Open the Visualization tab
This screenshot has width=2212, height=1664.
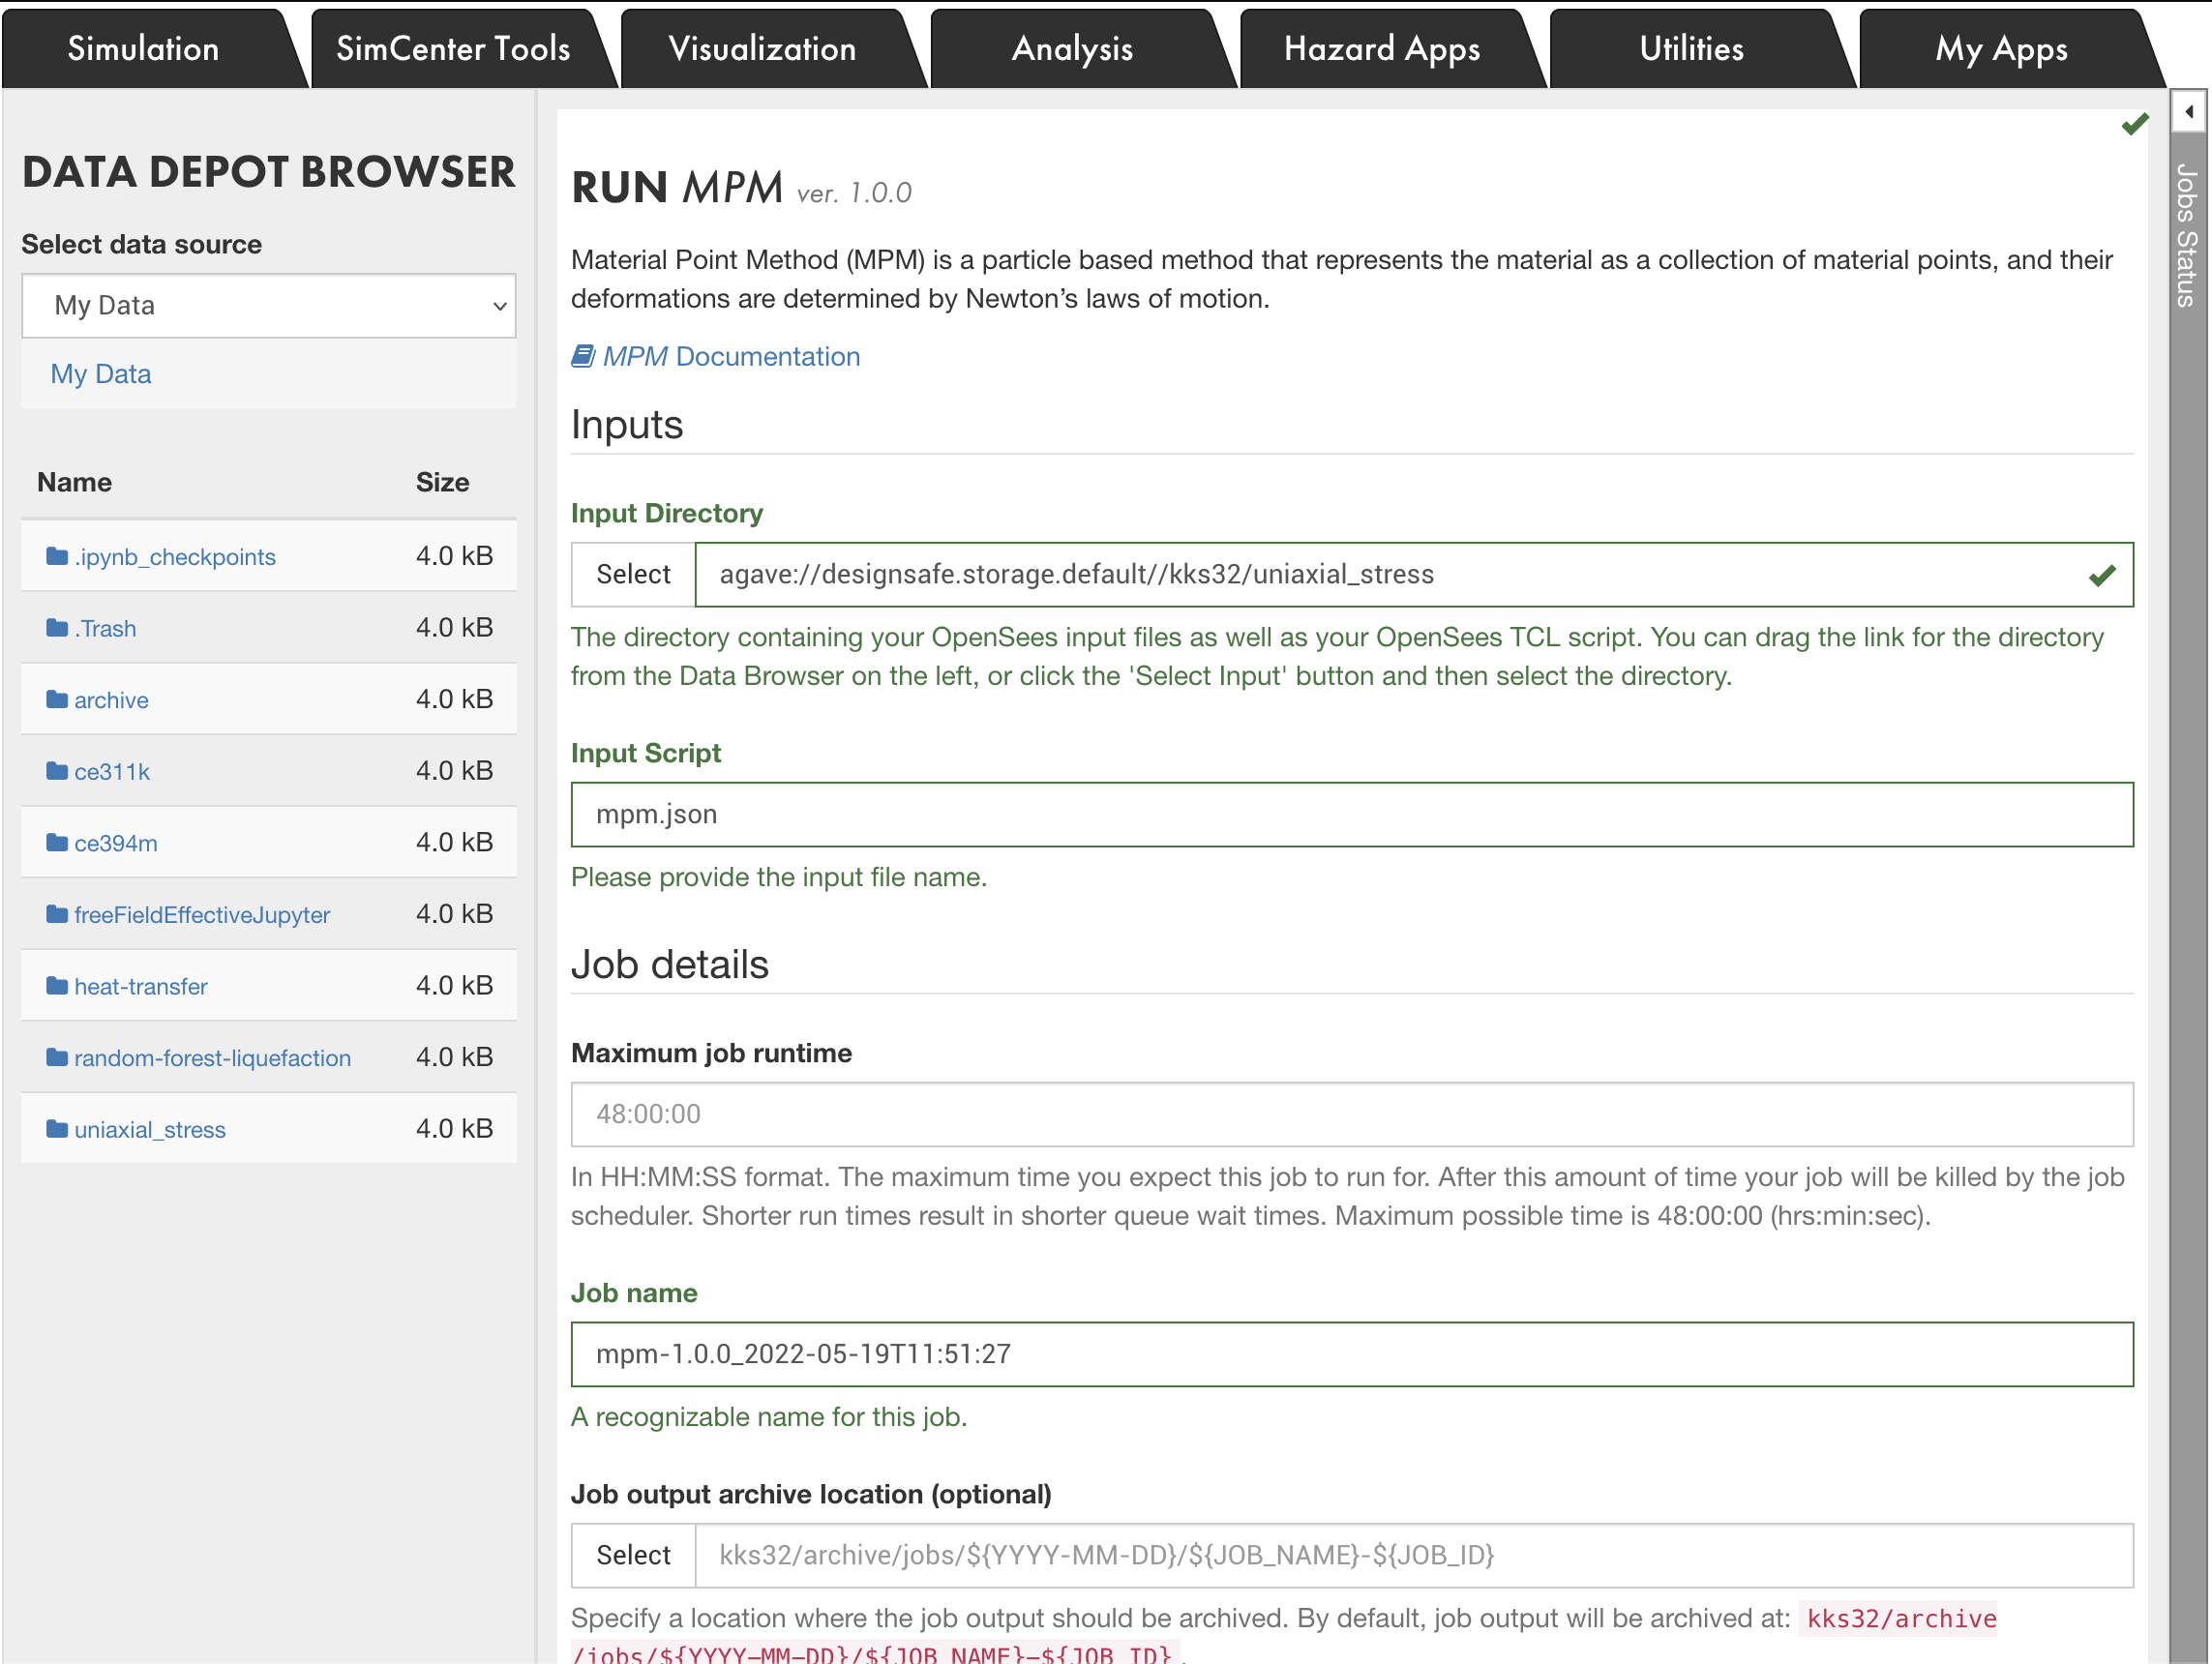pyautogui.click(x=762, y=49)
